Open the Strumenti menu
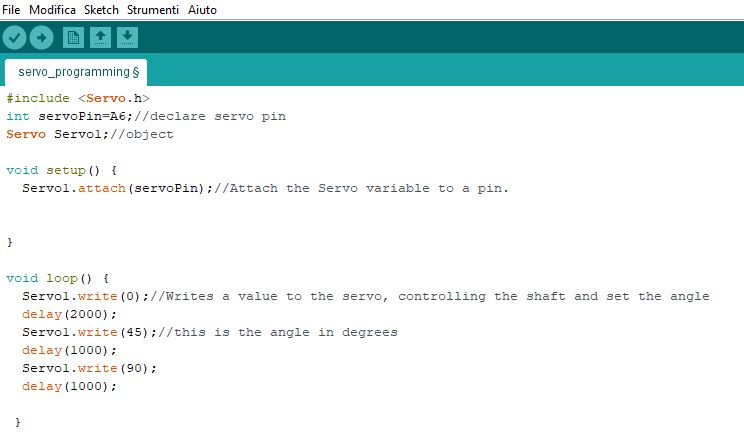744x442 pixels. 153,9
